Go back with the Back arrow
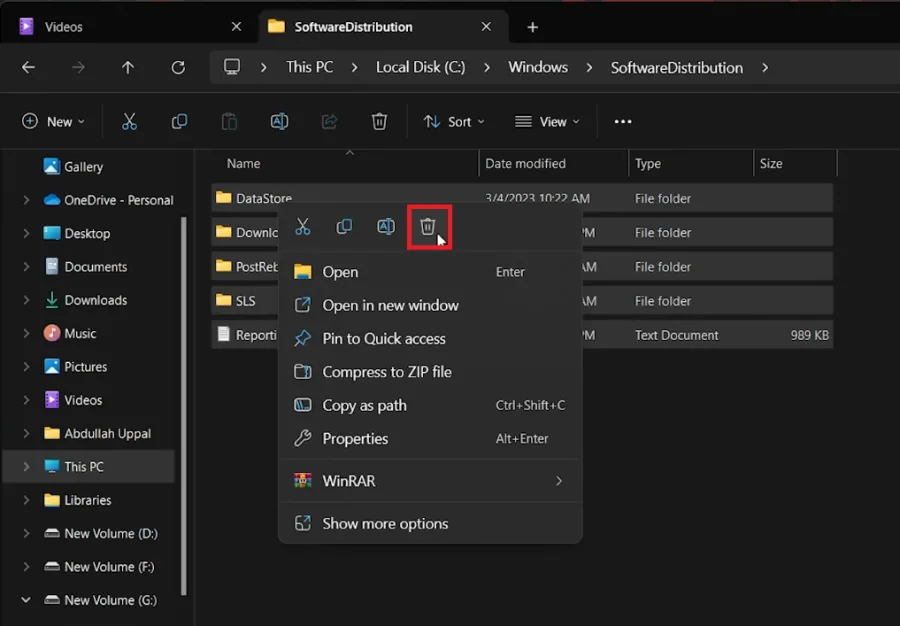 click(28, 67)
